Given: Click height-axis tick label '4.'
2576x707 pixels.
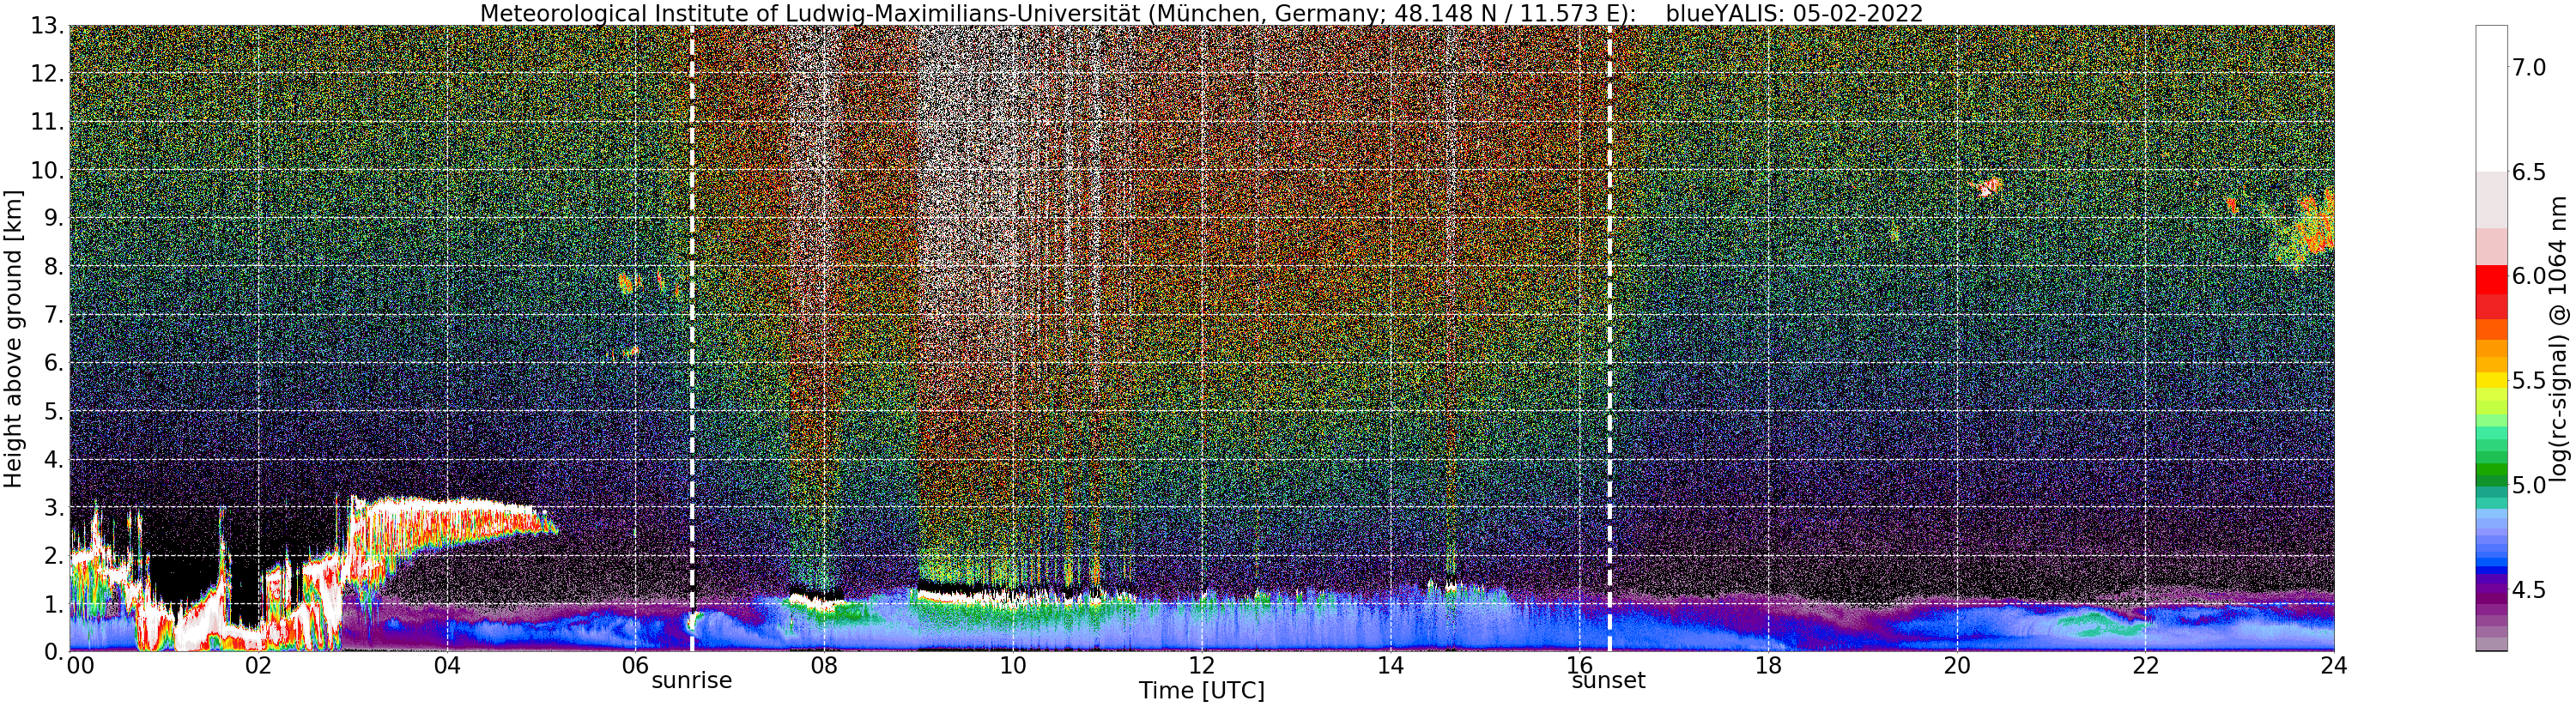Looking at the screenshot, I should pyautogui.click(x=54, y=460).
